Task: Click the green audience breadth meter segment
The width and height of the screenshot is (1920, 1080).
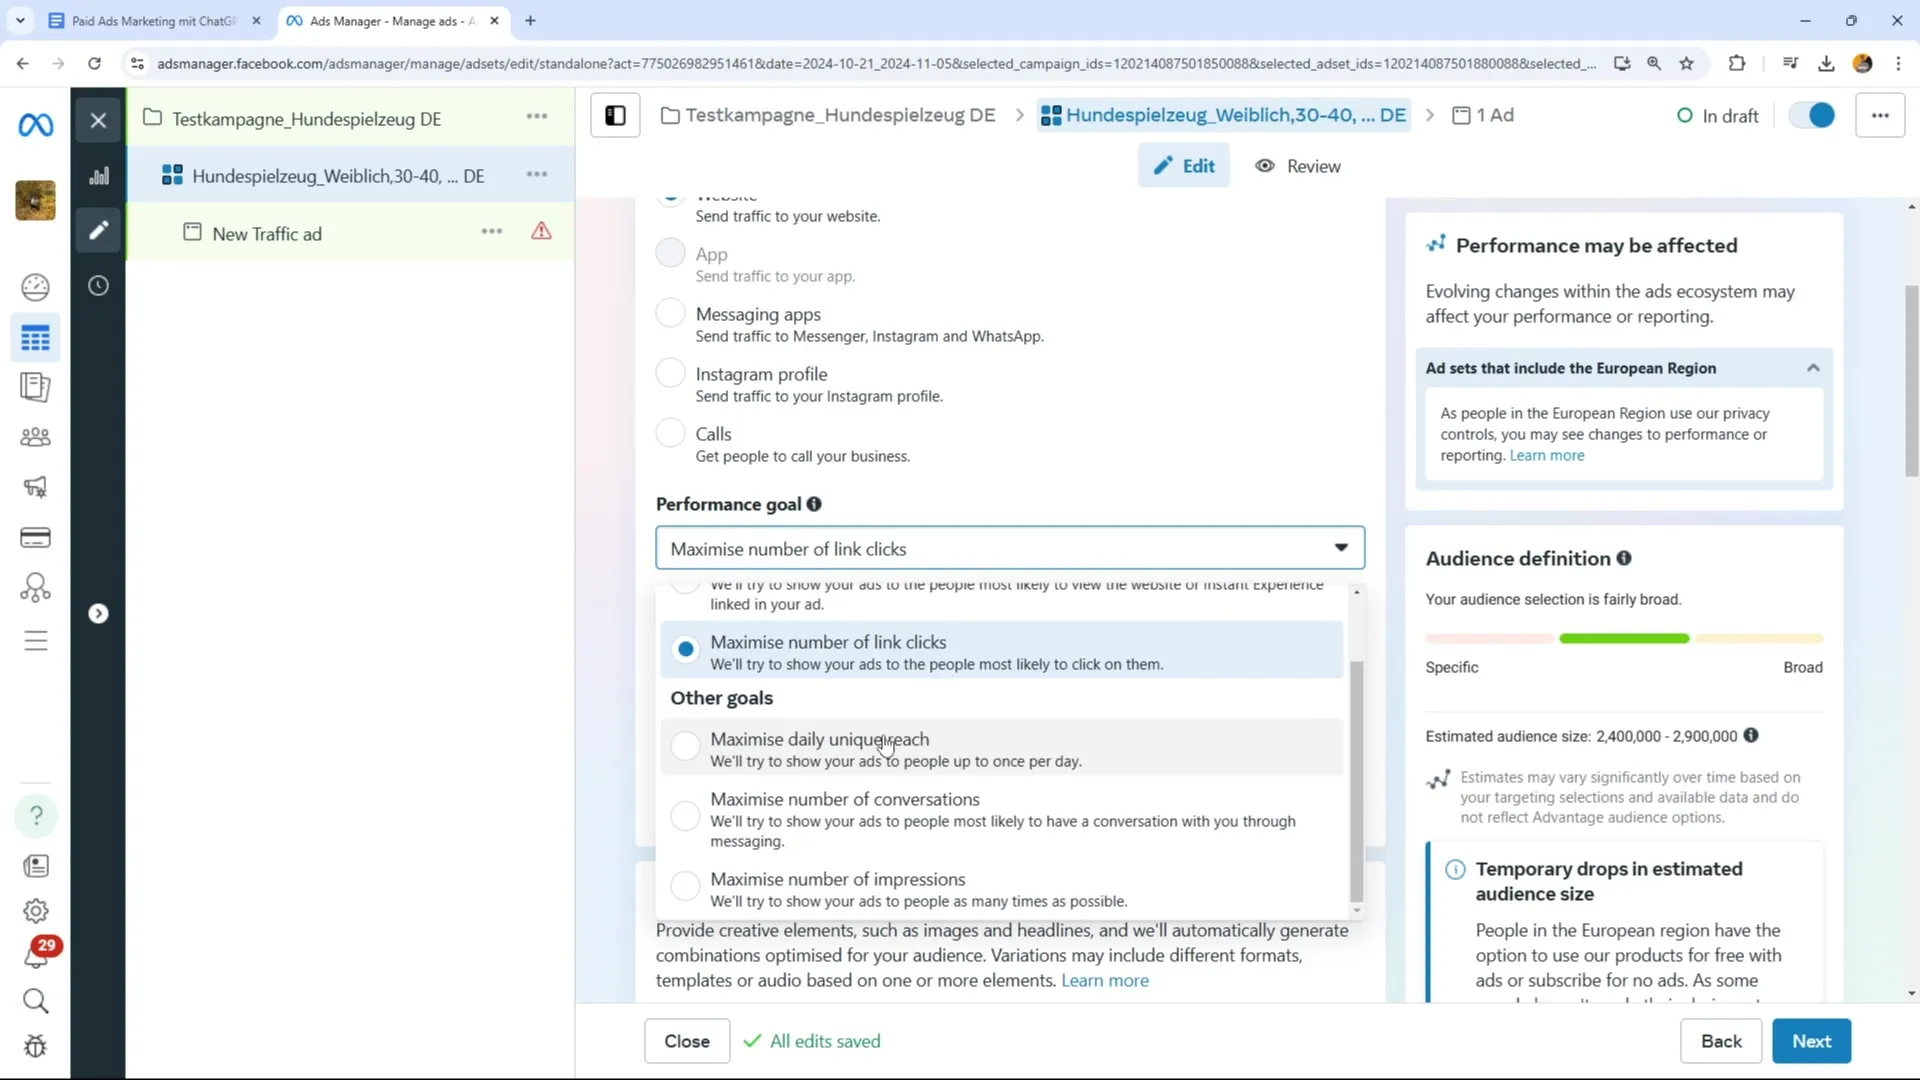Action: [x=1624, y=639]
